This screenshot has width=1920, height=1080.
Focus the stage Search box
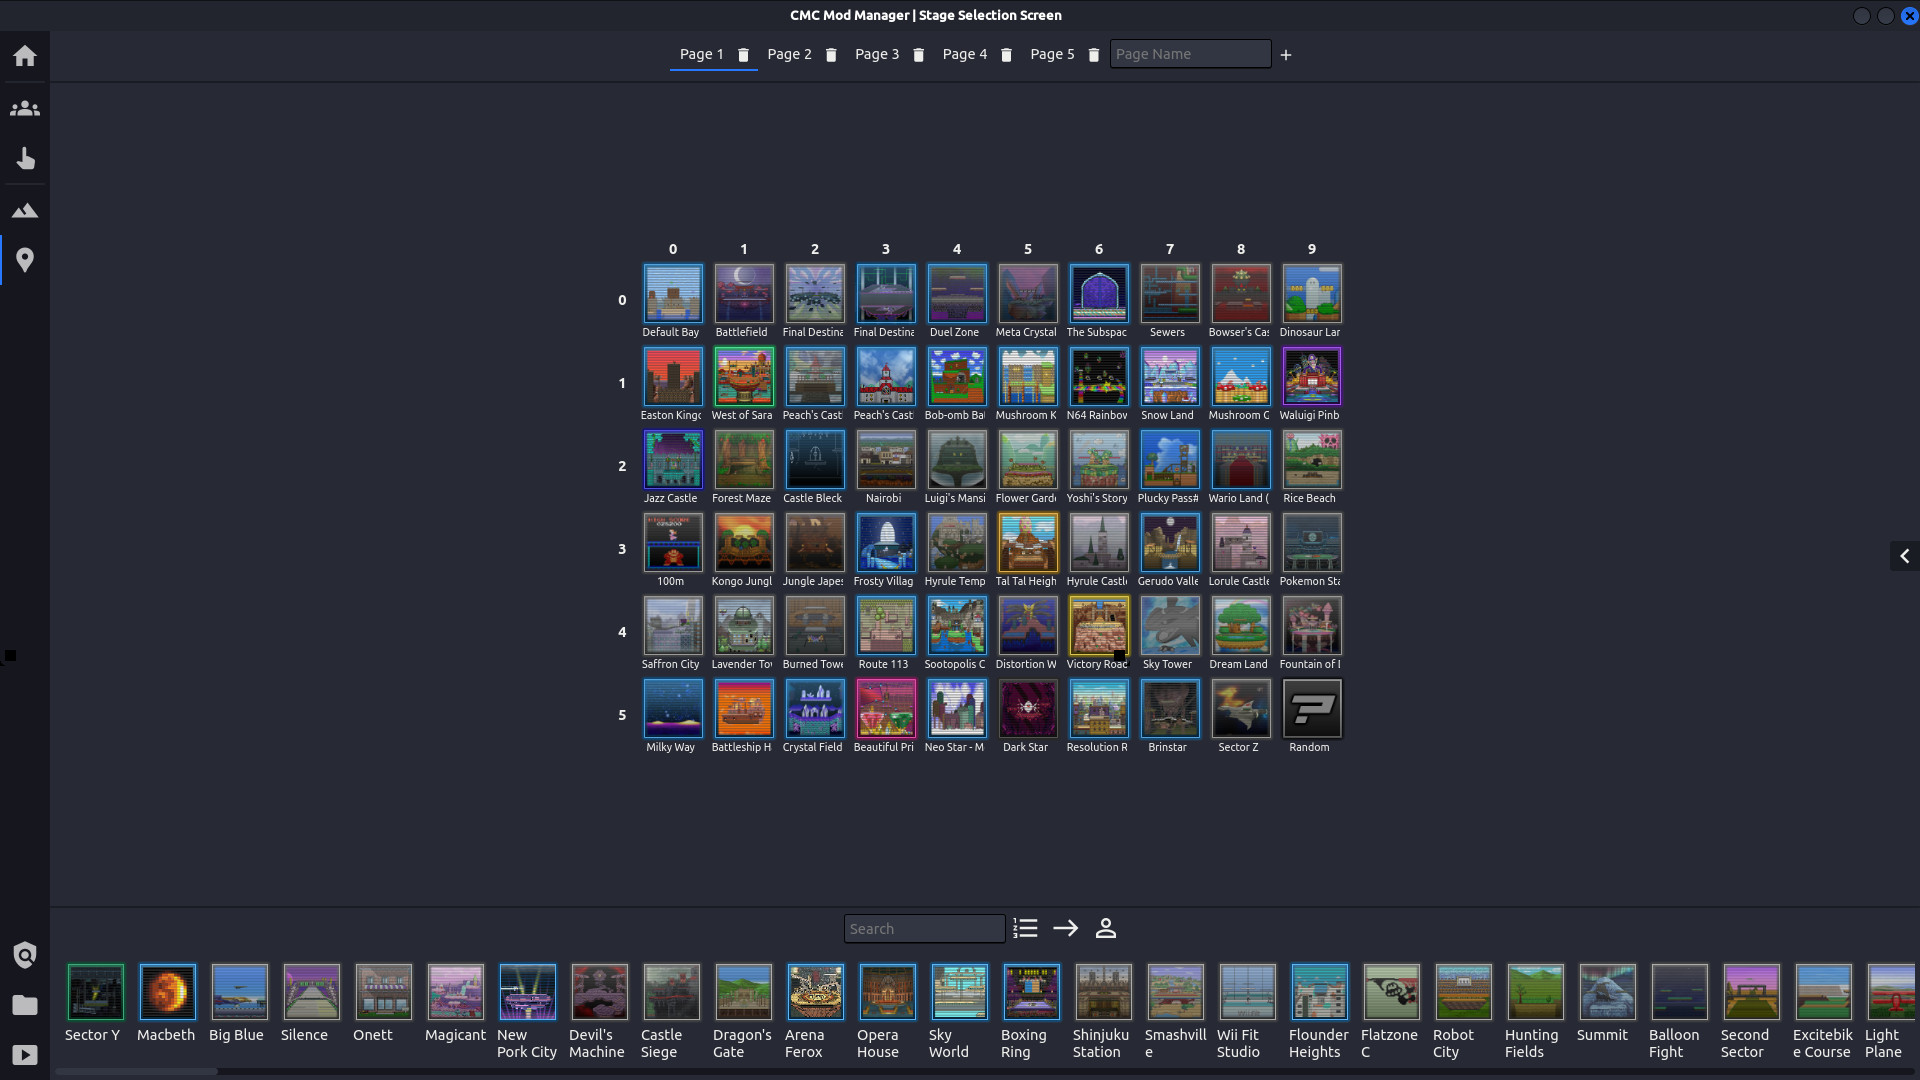[924, 928]
